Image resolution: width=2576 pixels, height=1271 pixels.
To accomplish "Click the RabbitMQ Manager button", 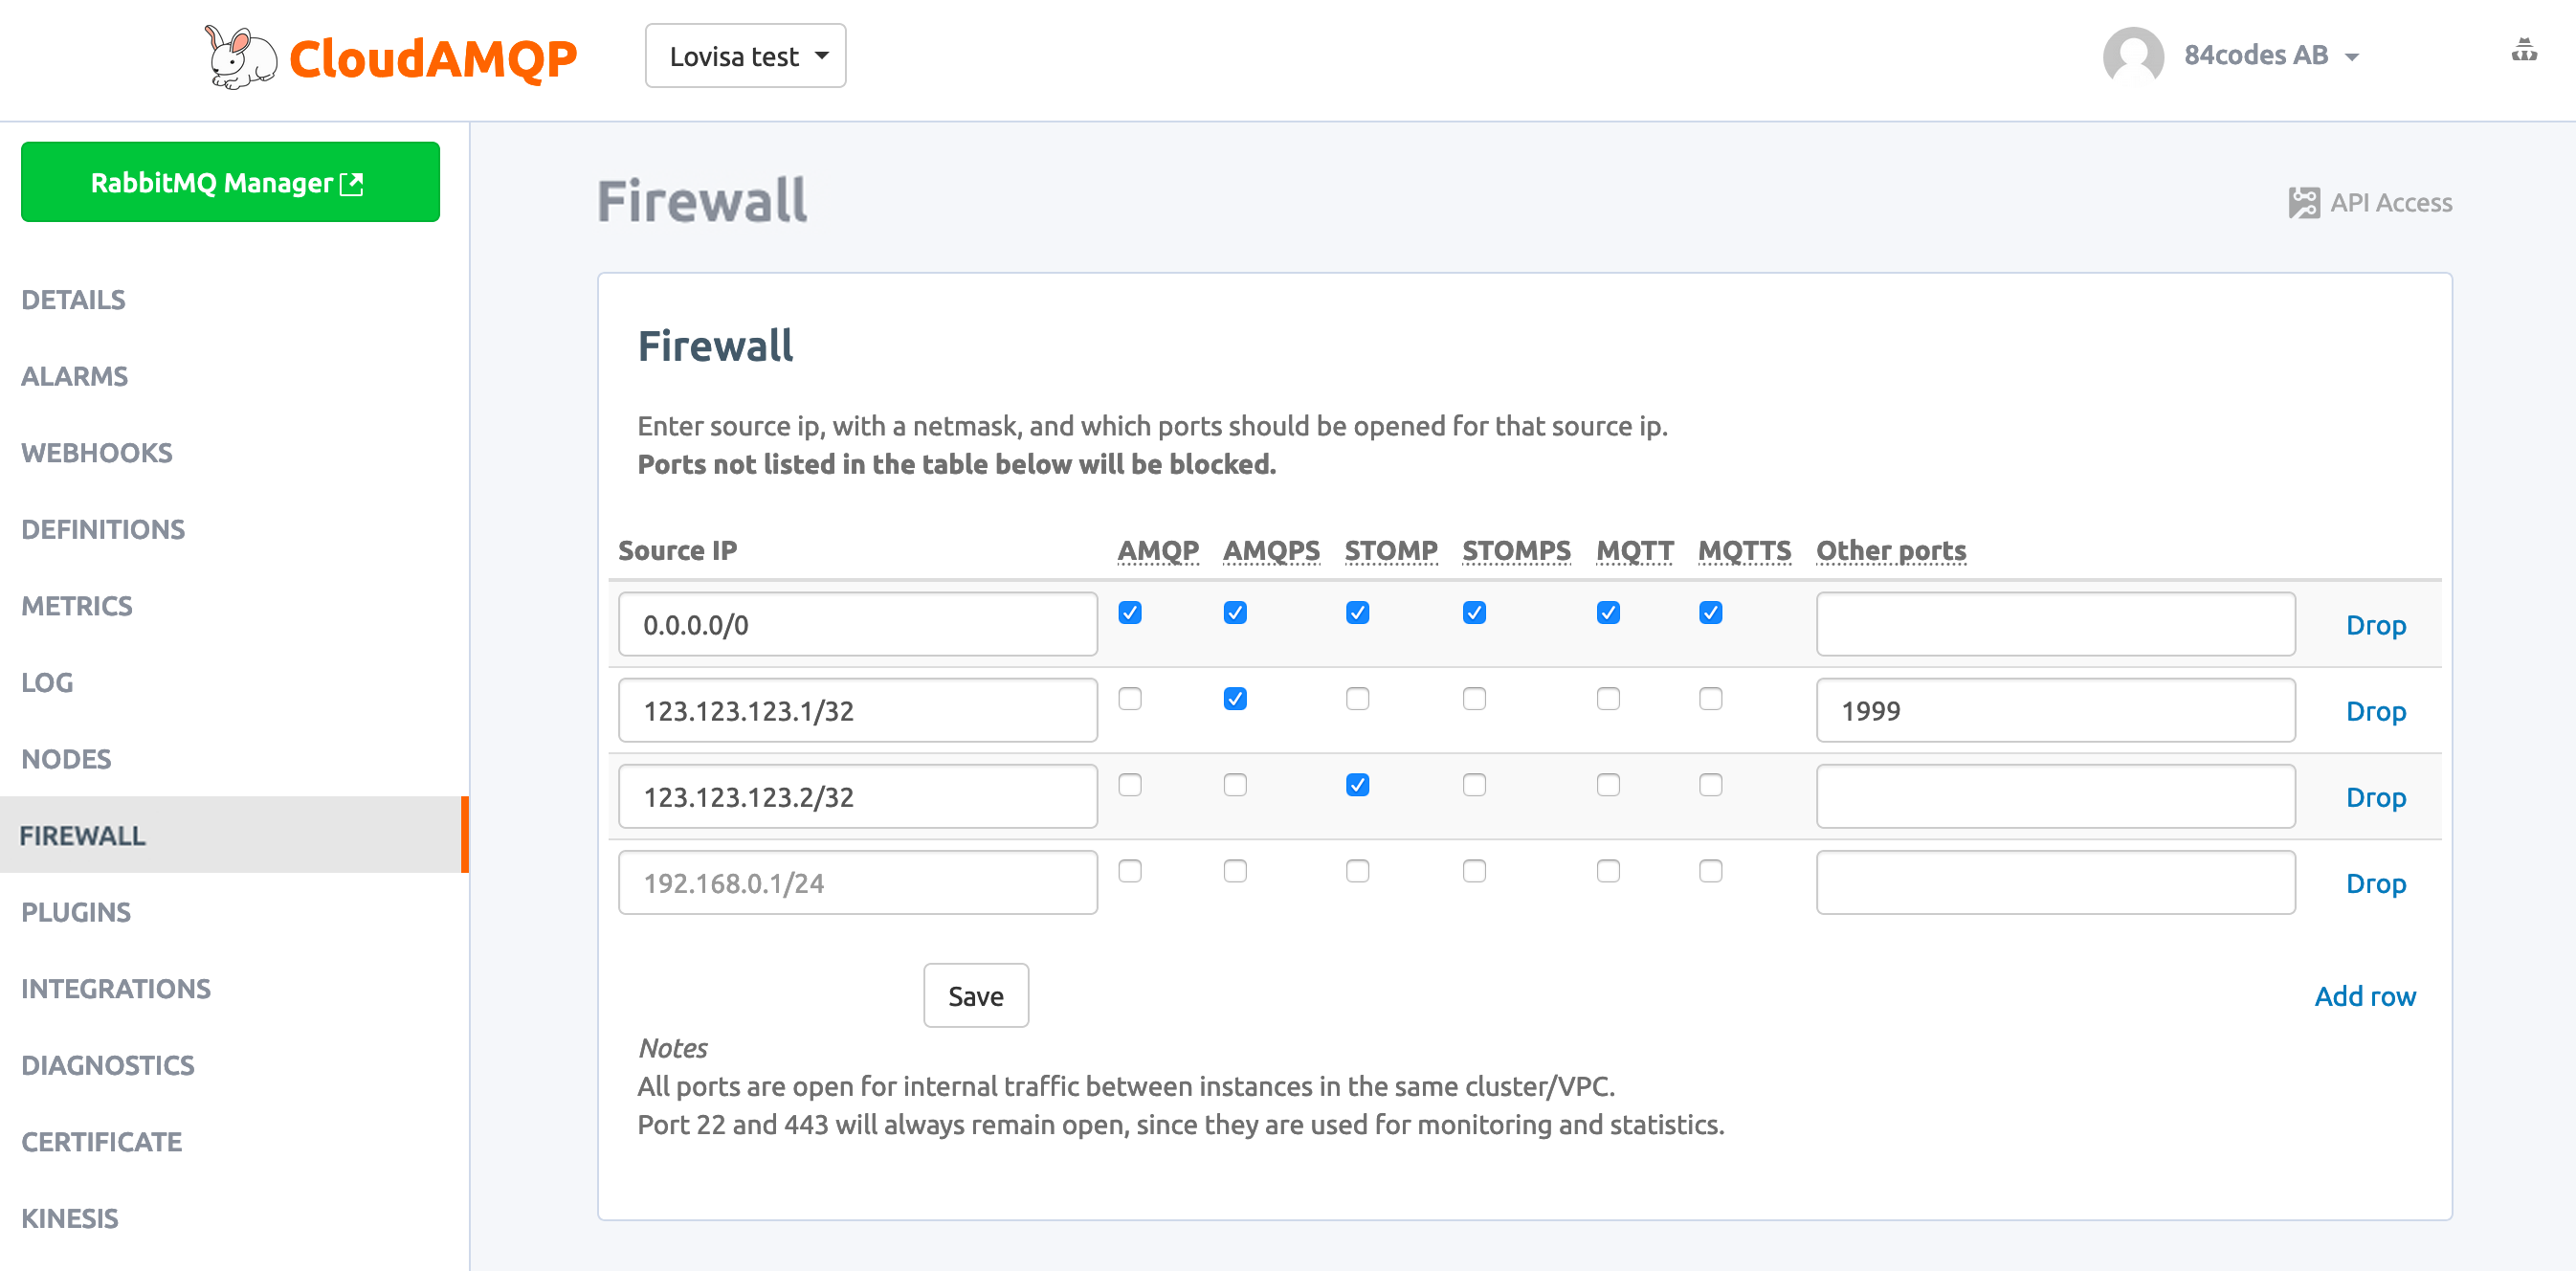I will click(232, 181).
